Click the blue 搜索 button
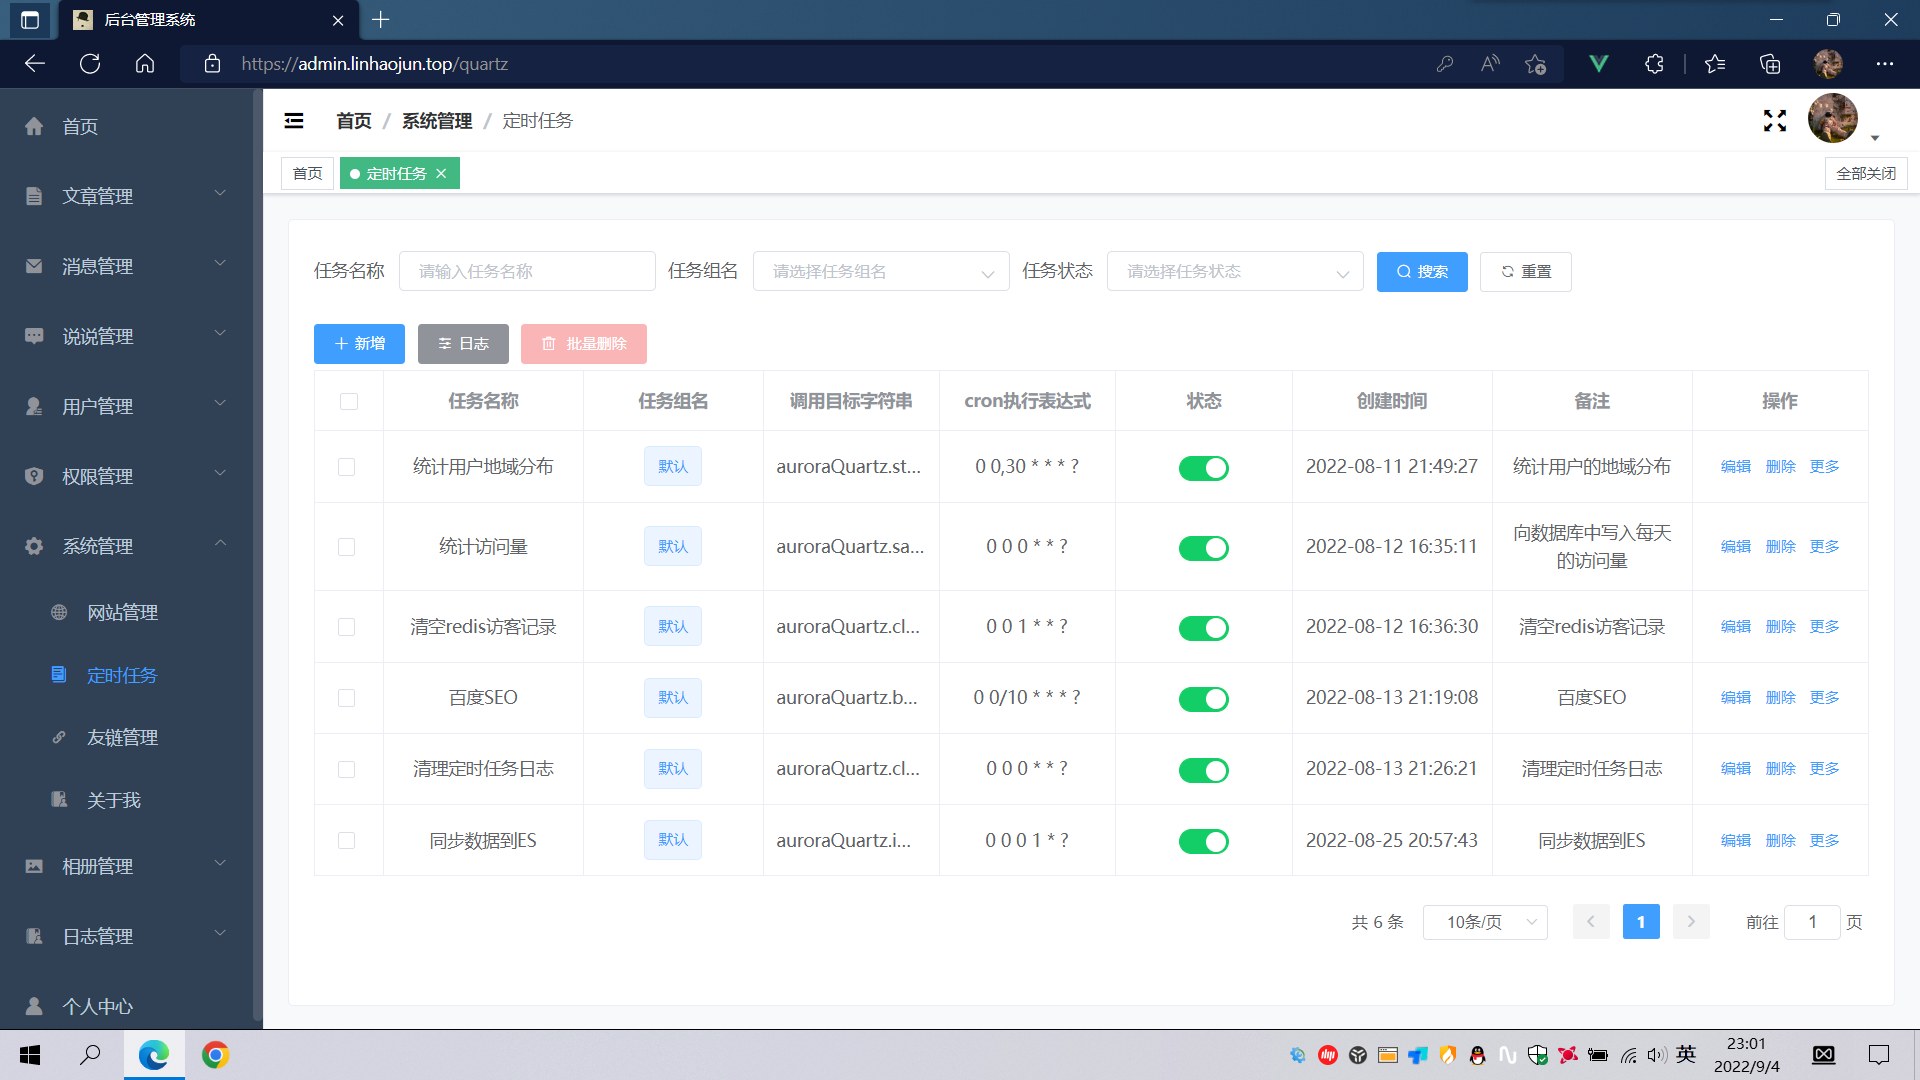Viewport: 1920px width, 1080px height. point(1422,271)
